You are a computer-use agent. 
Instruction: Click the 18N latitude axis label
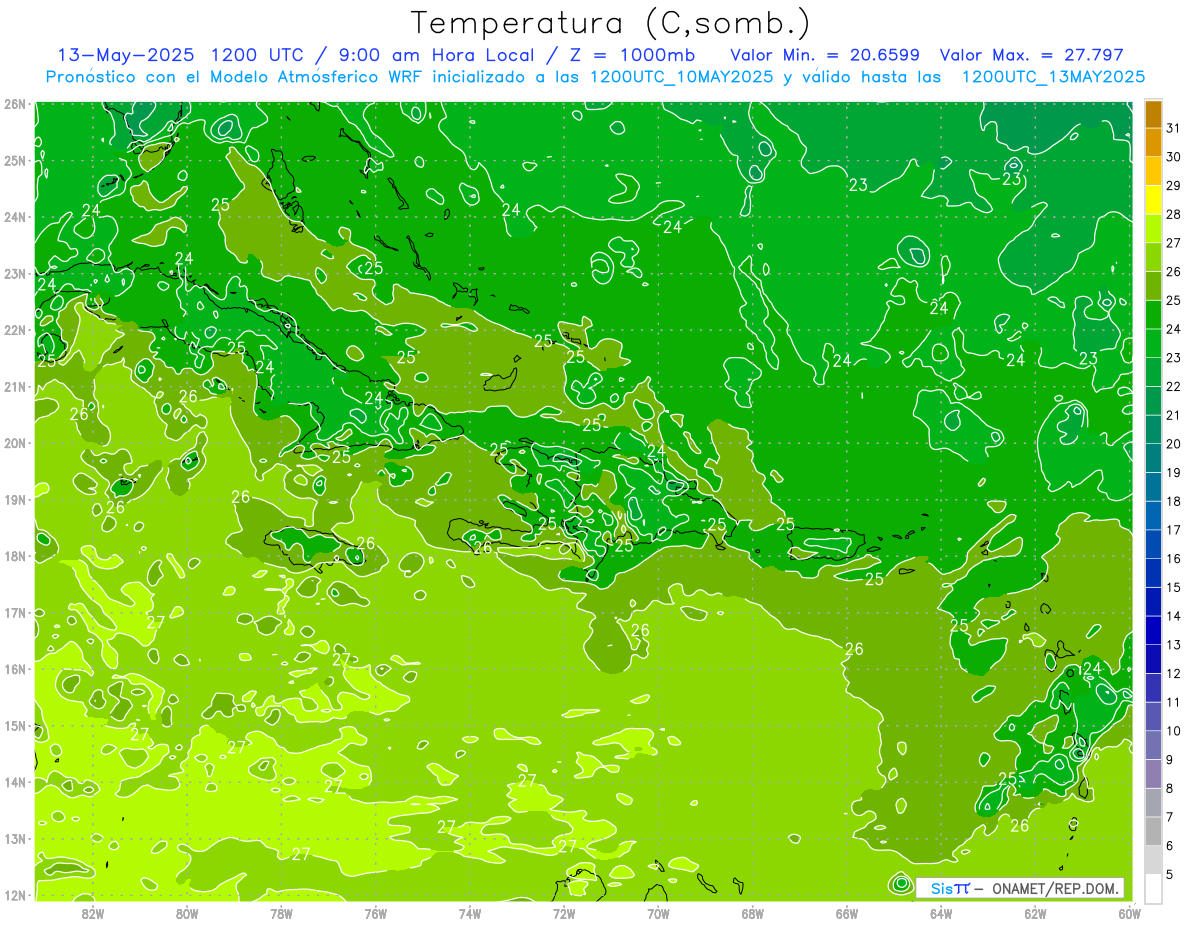pos(14,556)
